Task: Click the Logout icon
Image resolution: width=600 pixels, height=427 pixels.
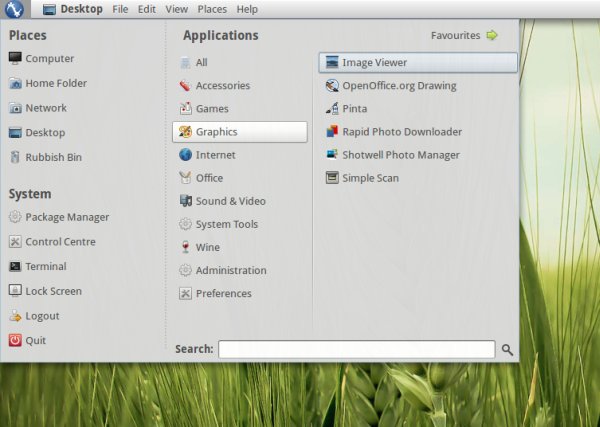Action: pos(15,316)
